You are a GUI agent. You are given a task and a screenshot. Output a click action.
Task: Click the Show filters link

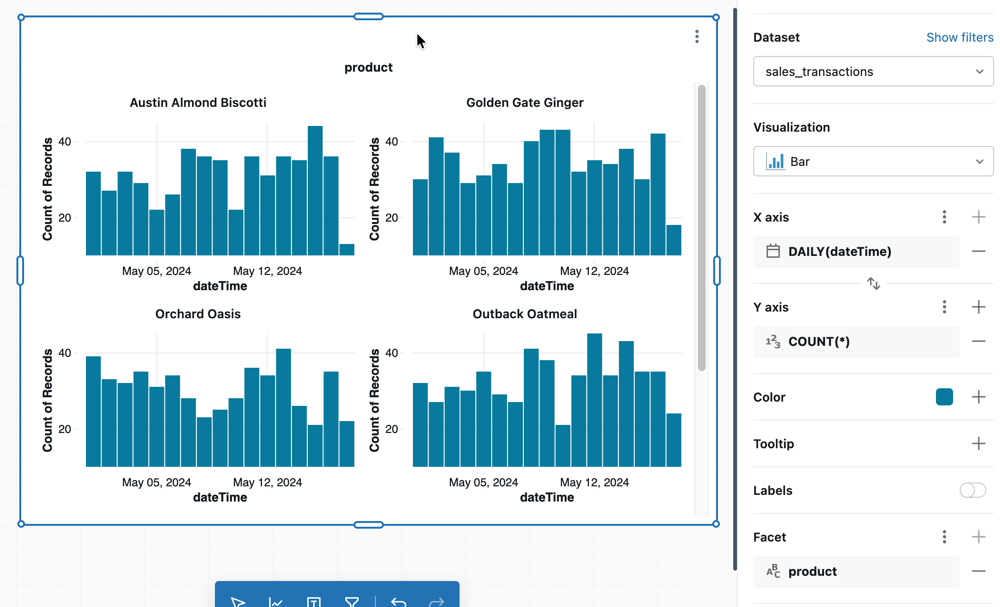pos(959,37)
